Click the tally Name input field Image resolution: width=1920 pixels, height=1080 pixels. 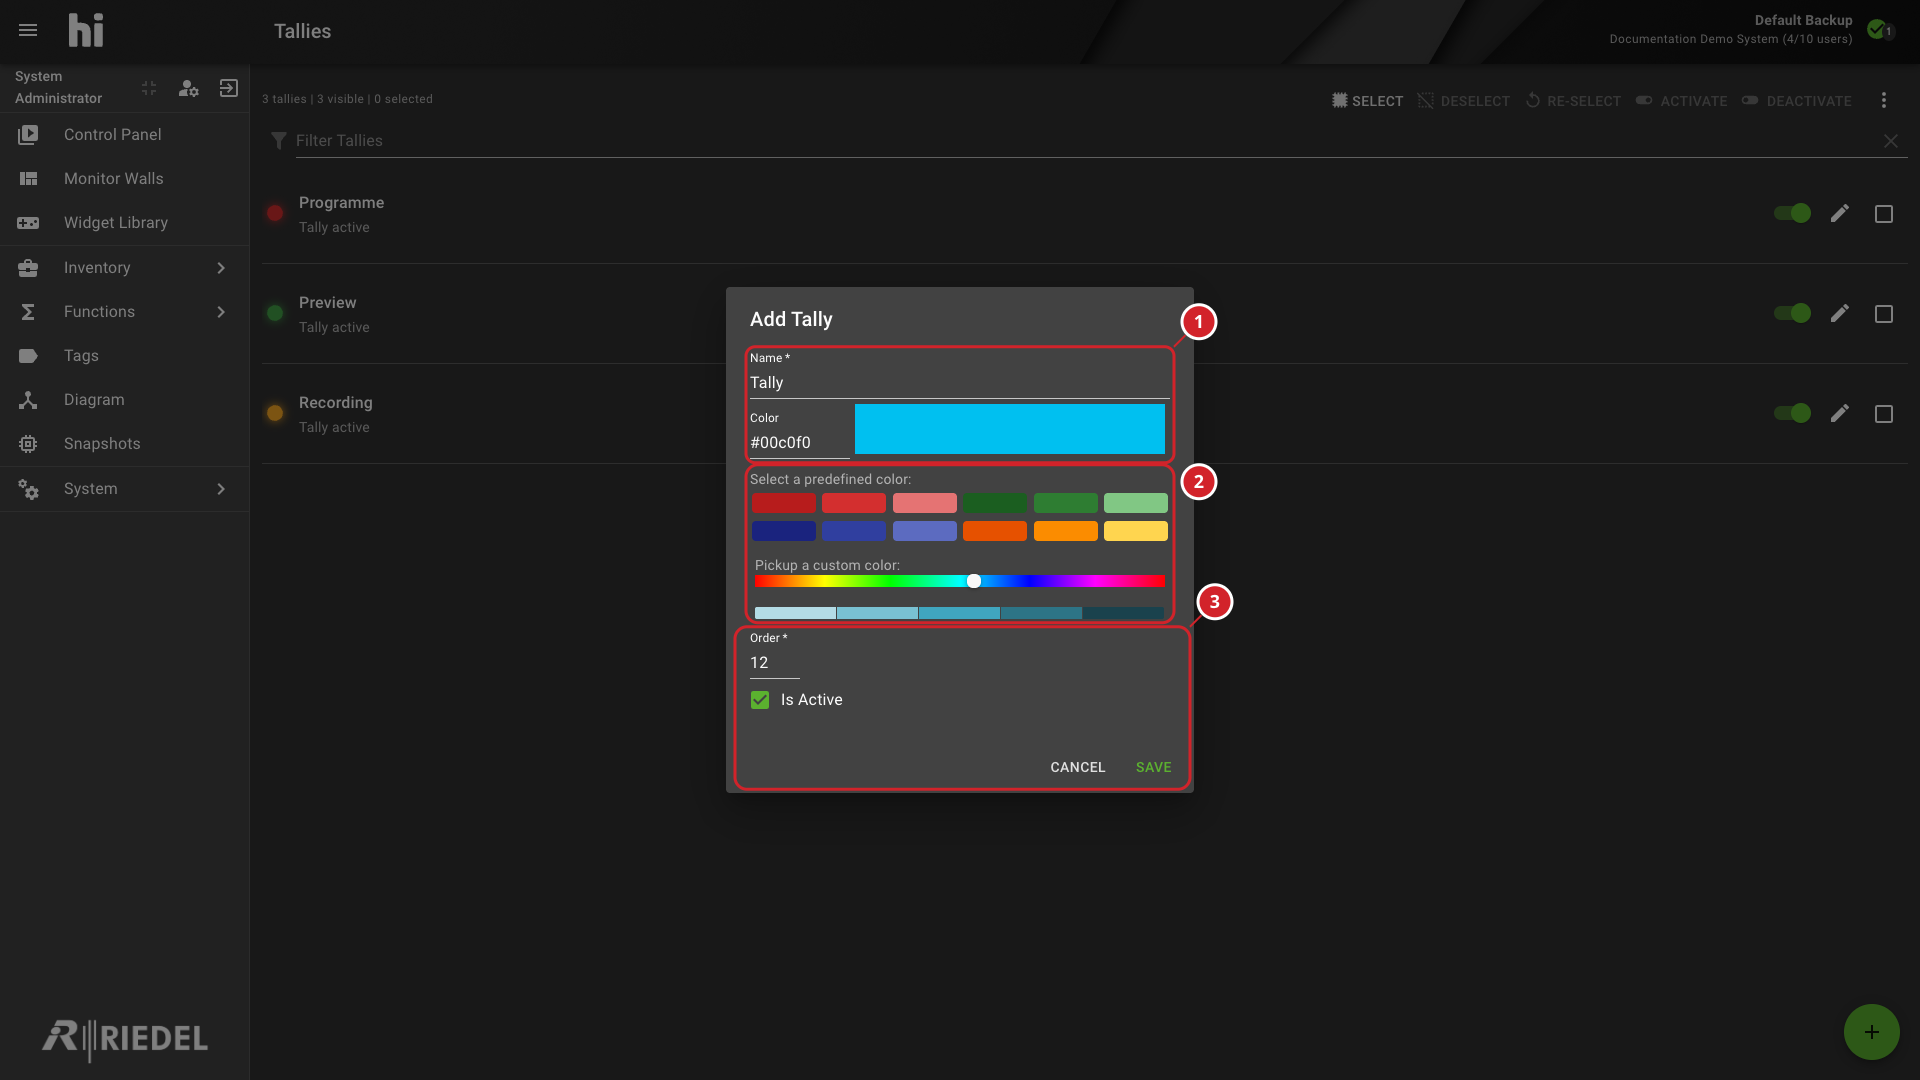[x=959, y=383]
